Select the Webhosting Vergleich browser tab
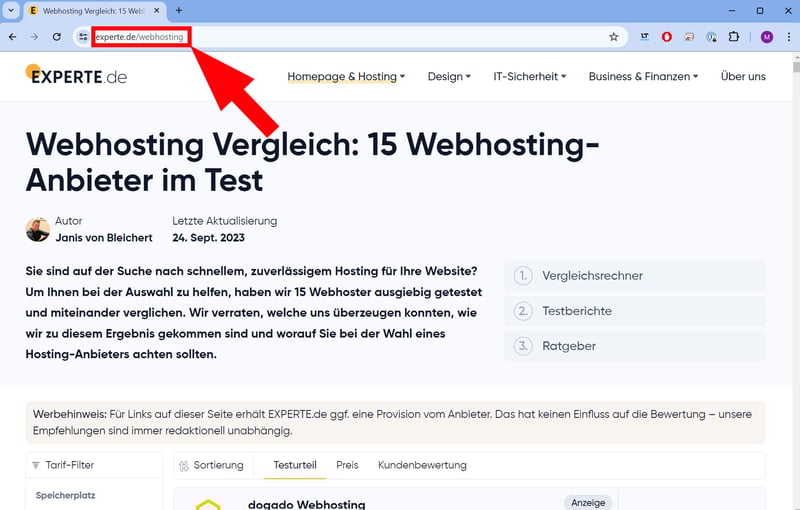The image size is (800, 510). coord(94,11)
